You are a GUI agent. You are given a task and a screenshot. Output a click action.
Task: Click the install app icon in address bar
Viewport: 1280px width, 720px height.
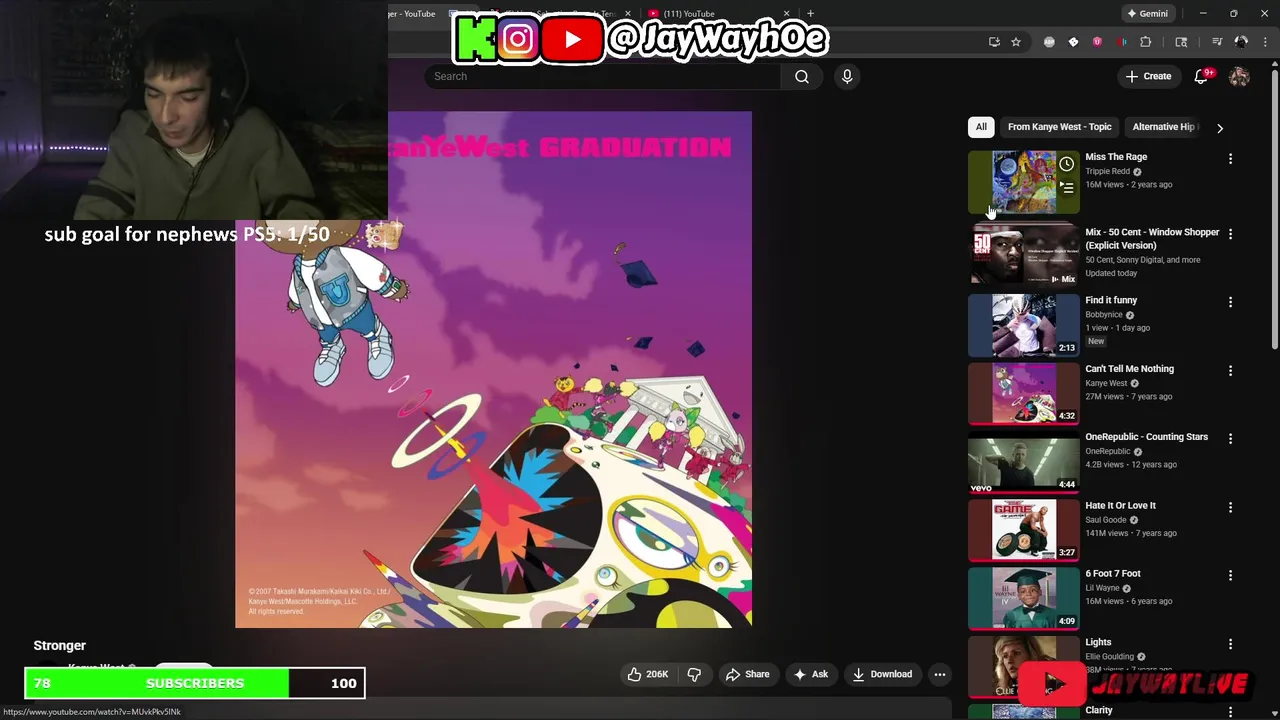pyautogui.click(x=994, y=42)
